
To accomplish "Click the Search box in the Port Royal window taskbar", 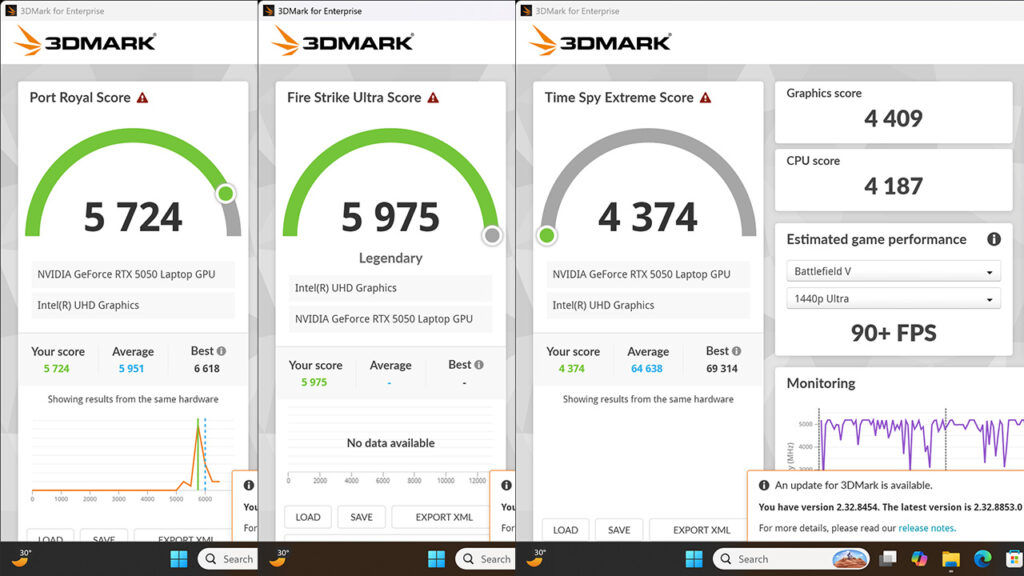I will coord(229,559).
